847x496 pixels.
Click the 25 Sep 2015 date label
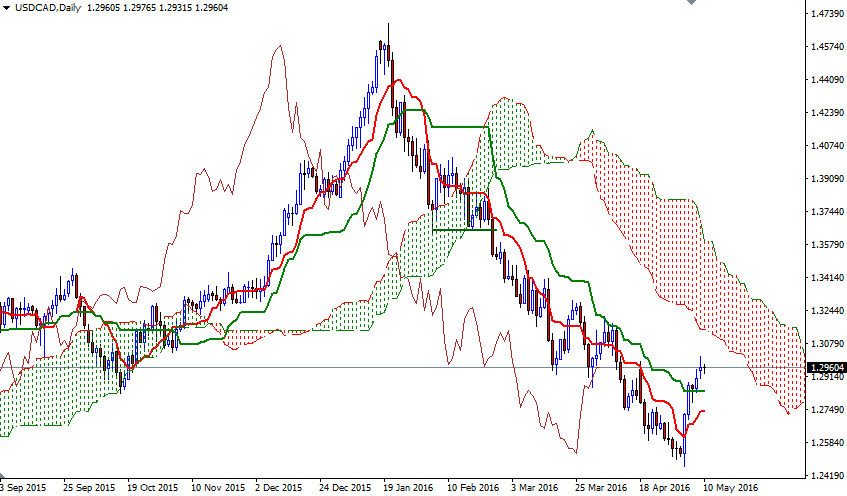point(88,487)
